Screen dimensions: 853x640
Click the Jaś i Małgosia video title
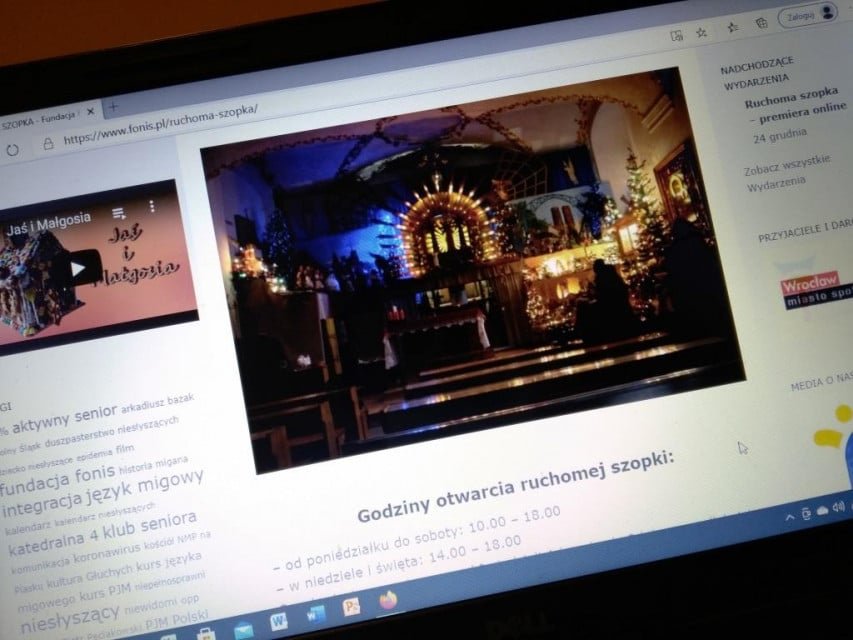(x=48, y=225)
